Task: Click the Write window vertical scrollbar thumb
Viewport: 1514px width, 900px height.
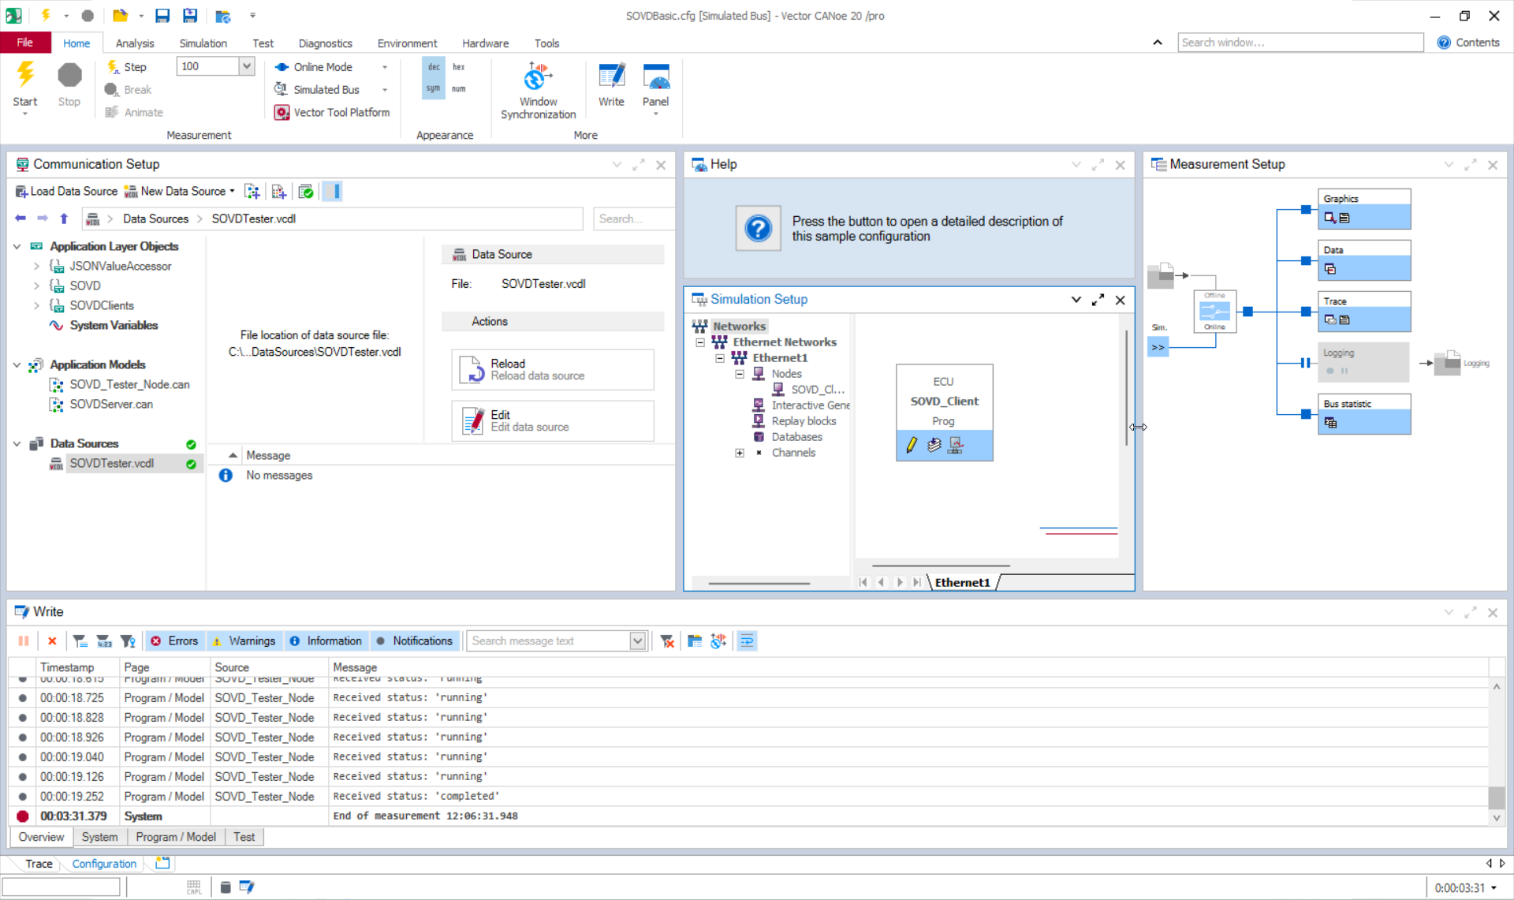Action: (1497, 797)
